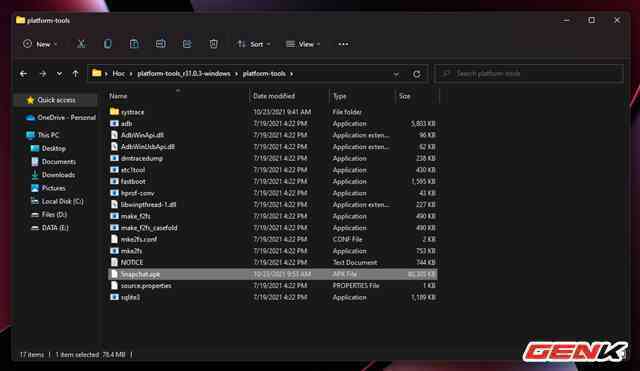Image resolution: width=640 pixels, height=371 pixels.
Task: Open Downloads in the sidebar
Action: click(53, 175)
